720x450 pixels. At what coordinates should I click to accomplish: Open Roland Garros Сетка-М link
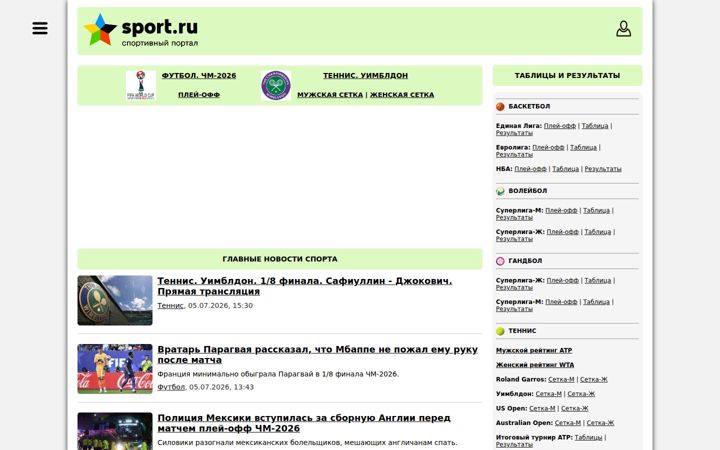561,379
